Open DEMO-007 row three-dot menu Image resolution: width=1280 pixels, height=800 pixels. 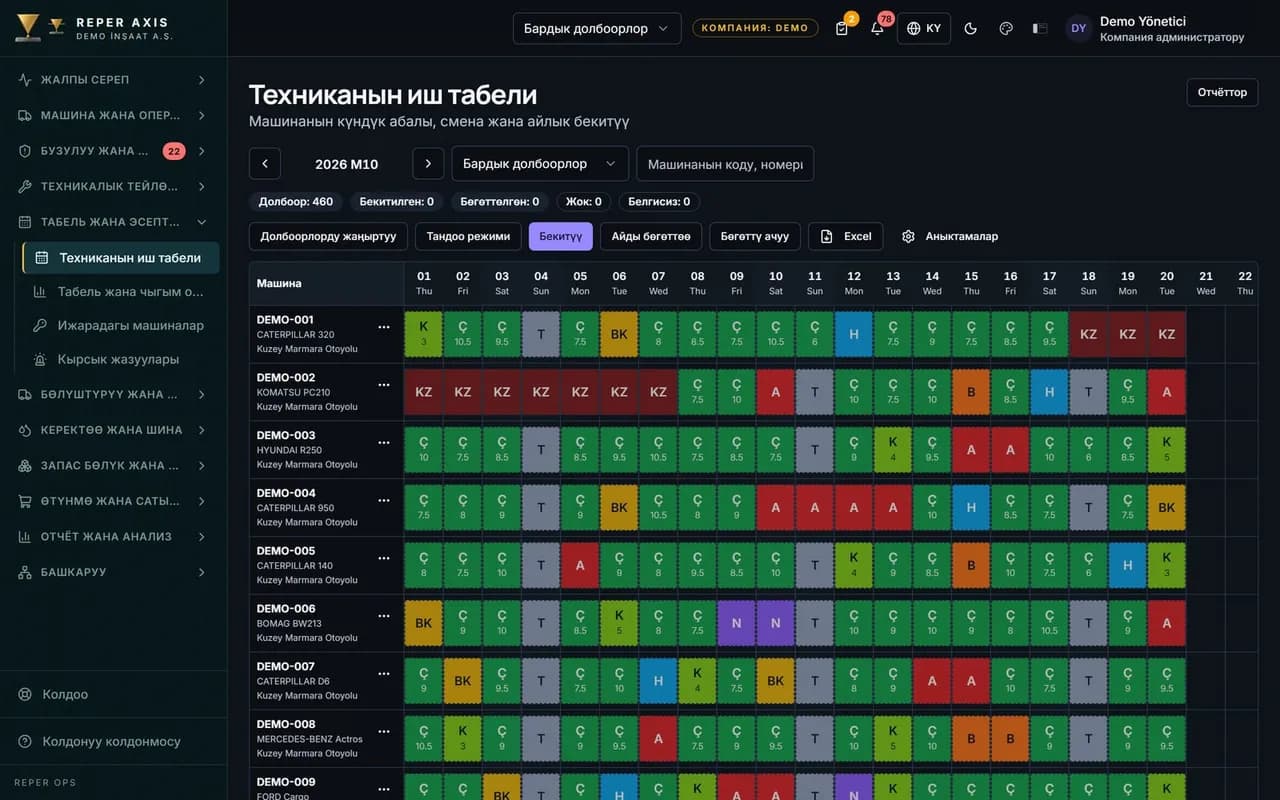pos(384,674)
